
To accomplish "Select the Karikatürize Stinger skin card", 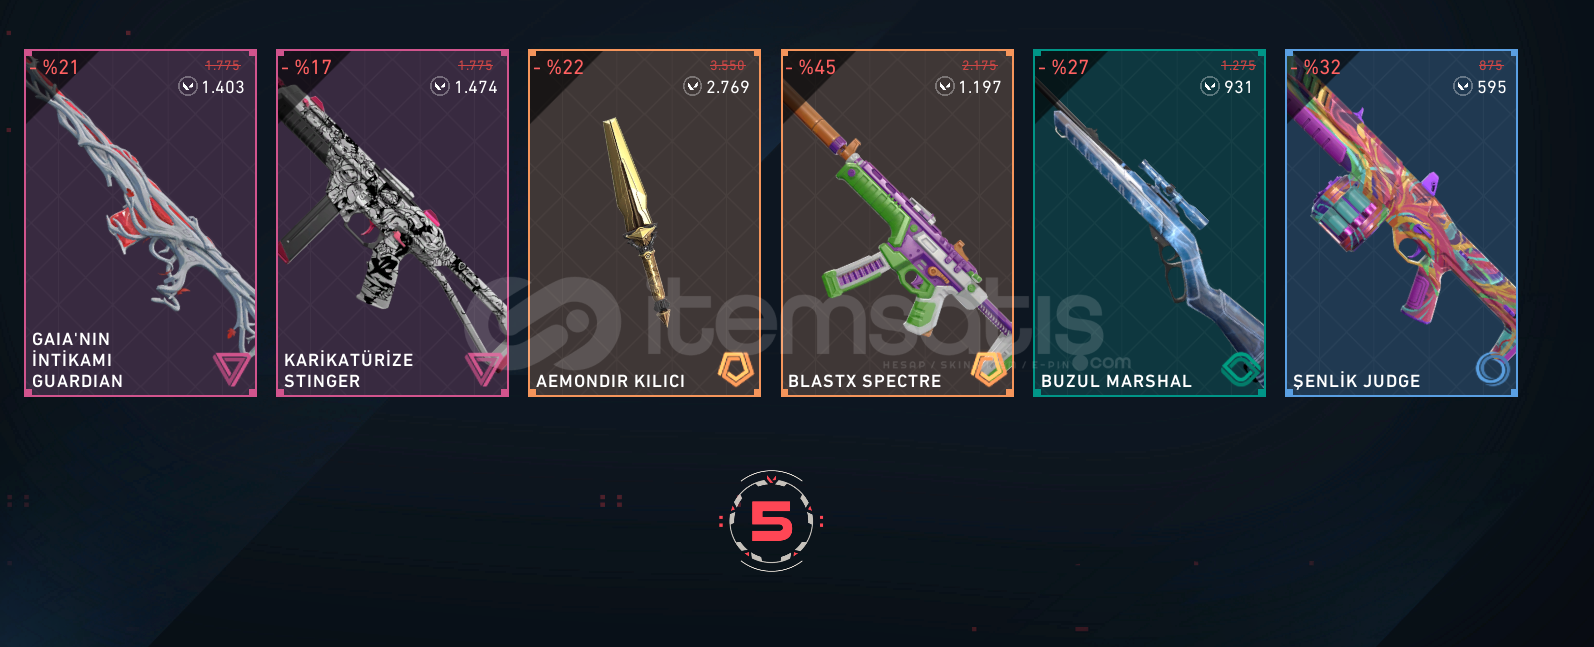I will click(x=392, y=223).
